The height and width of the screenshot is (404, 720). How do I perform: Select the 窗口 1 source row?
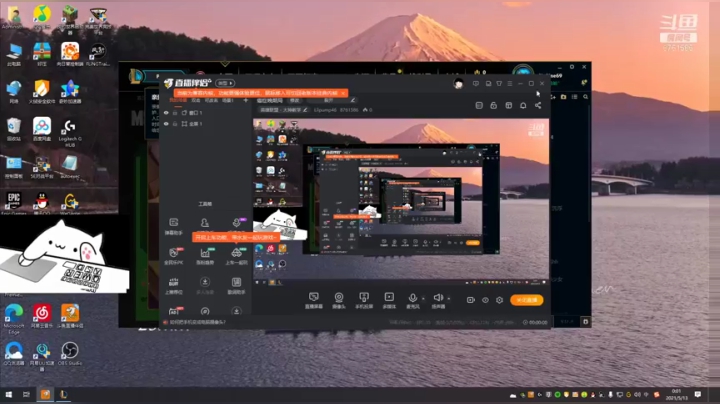[206, 112]
